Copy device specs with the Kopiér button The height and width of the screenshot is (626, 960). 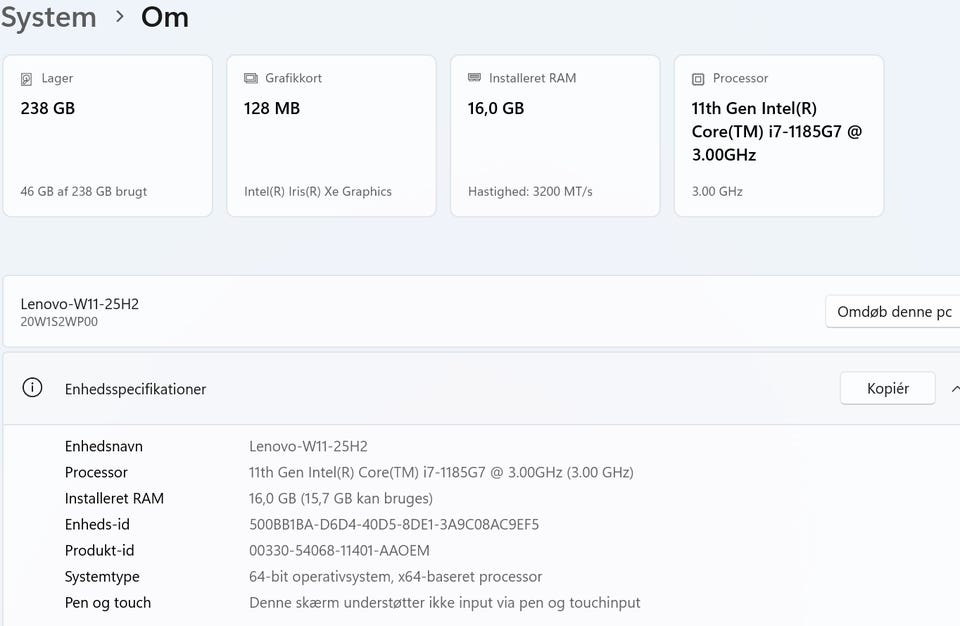click(887, 388)
